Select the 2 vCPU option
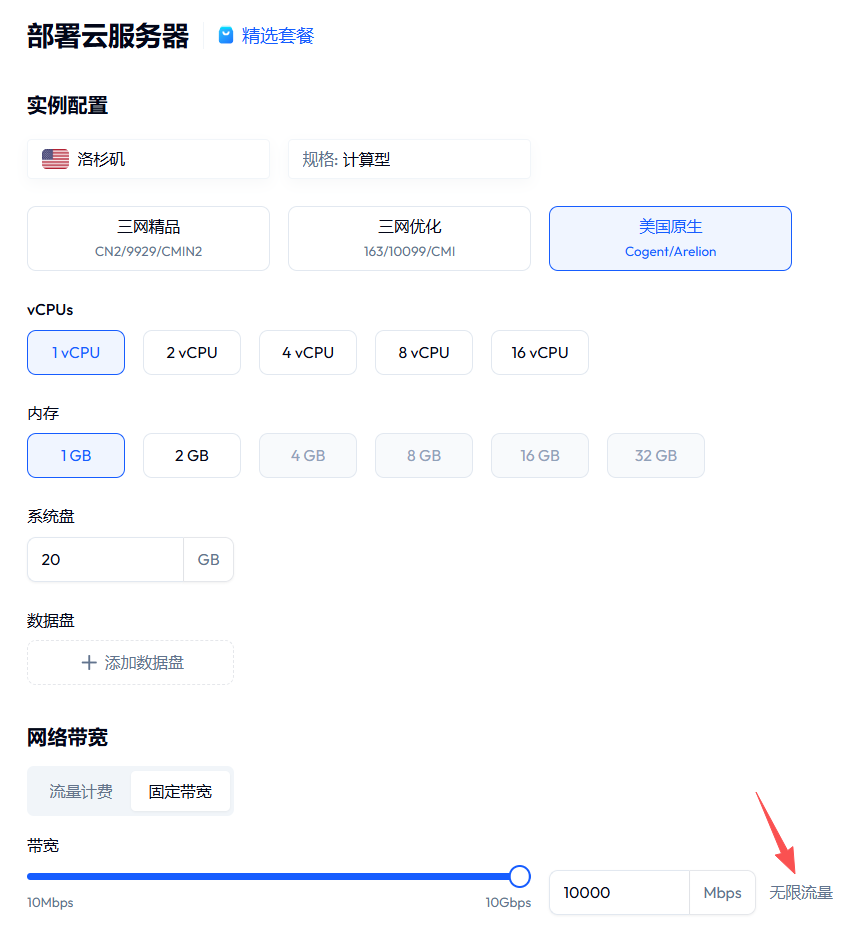Image resolution: width=855 pixels, height=939 pixels. click(x=192, y=353)
